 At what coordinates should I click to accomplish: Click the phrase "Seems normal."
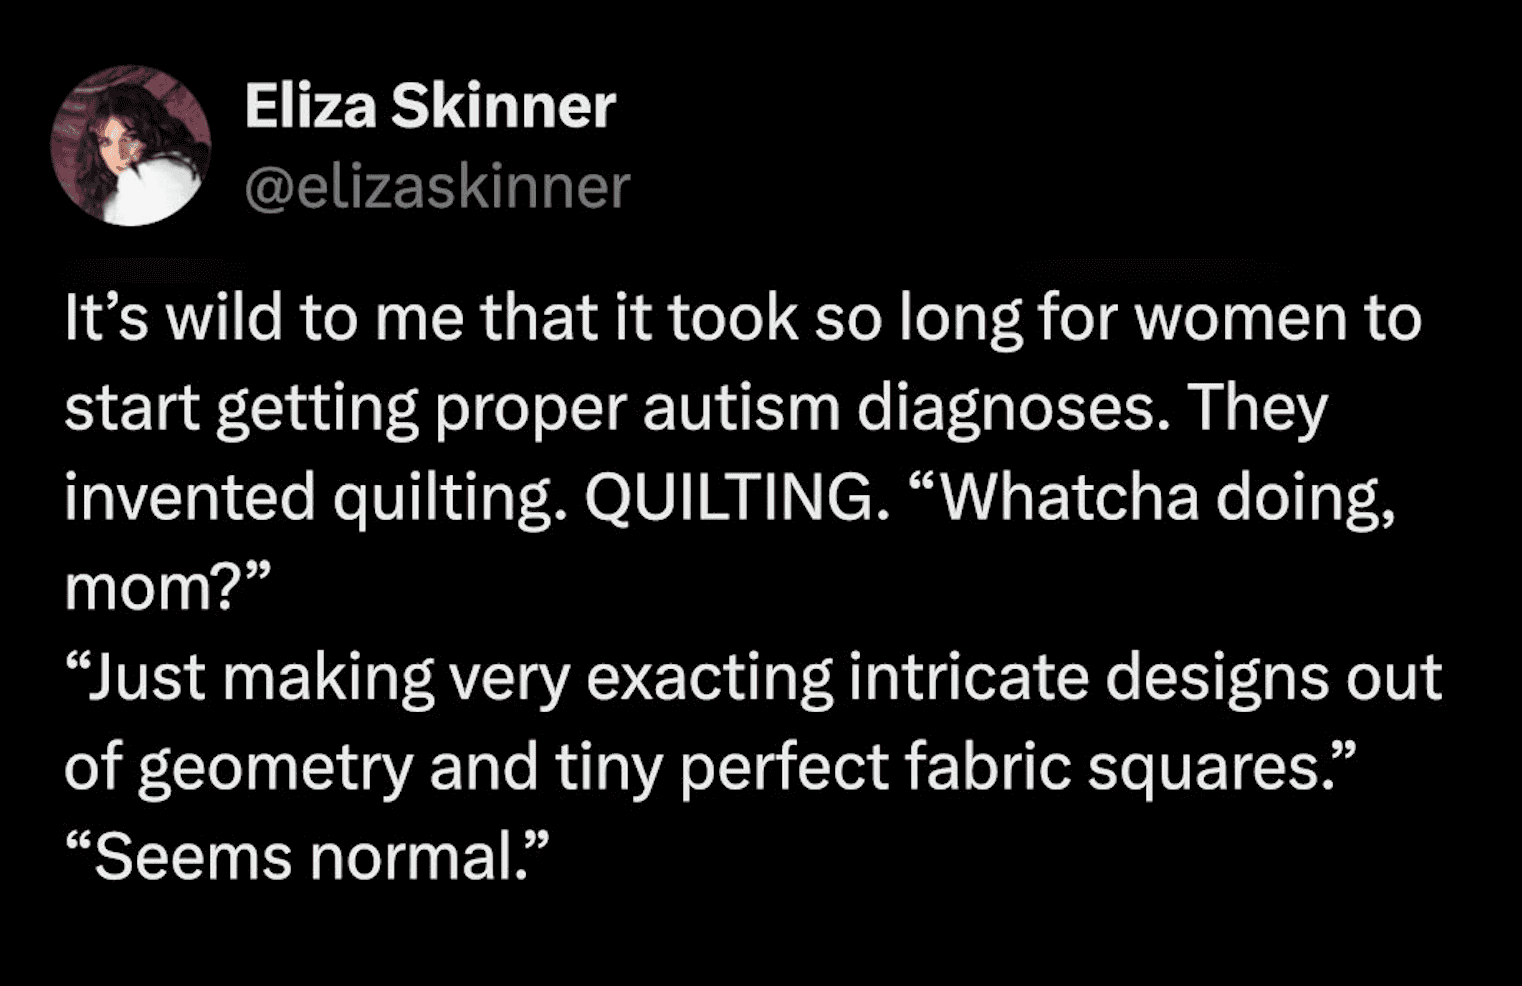coord(308,857)
